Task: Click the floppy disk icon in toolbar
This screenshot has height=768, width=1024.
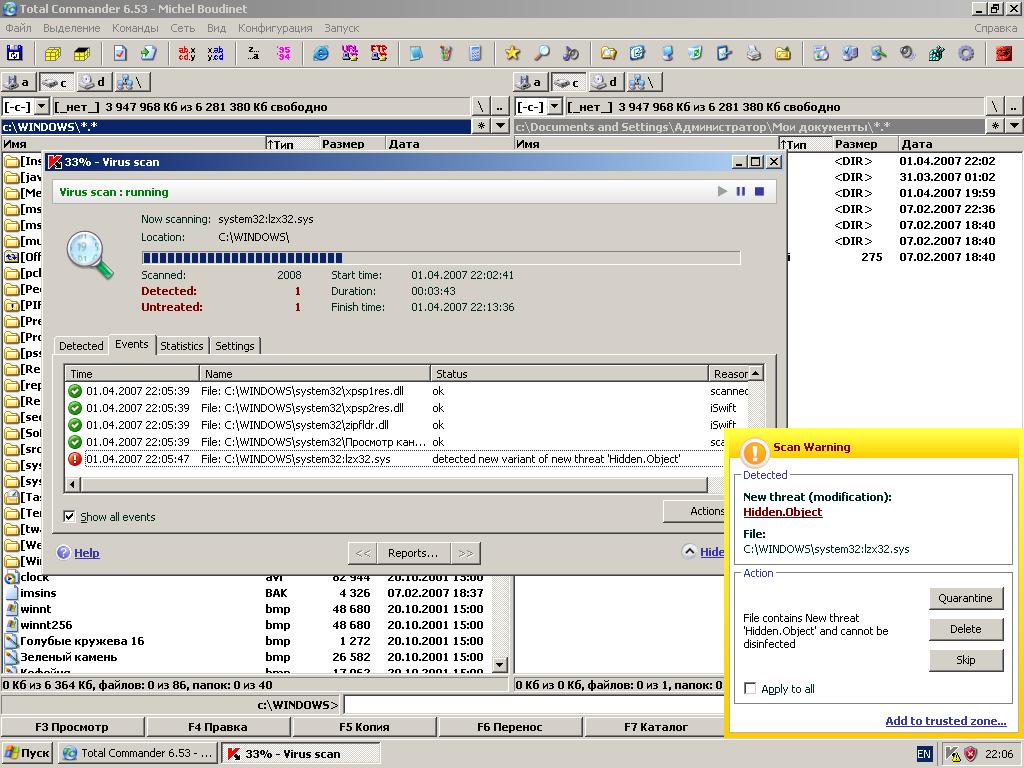Action: pos(14,53)
